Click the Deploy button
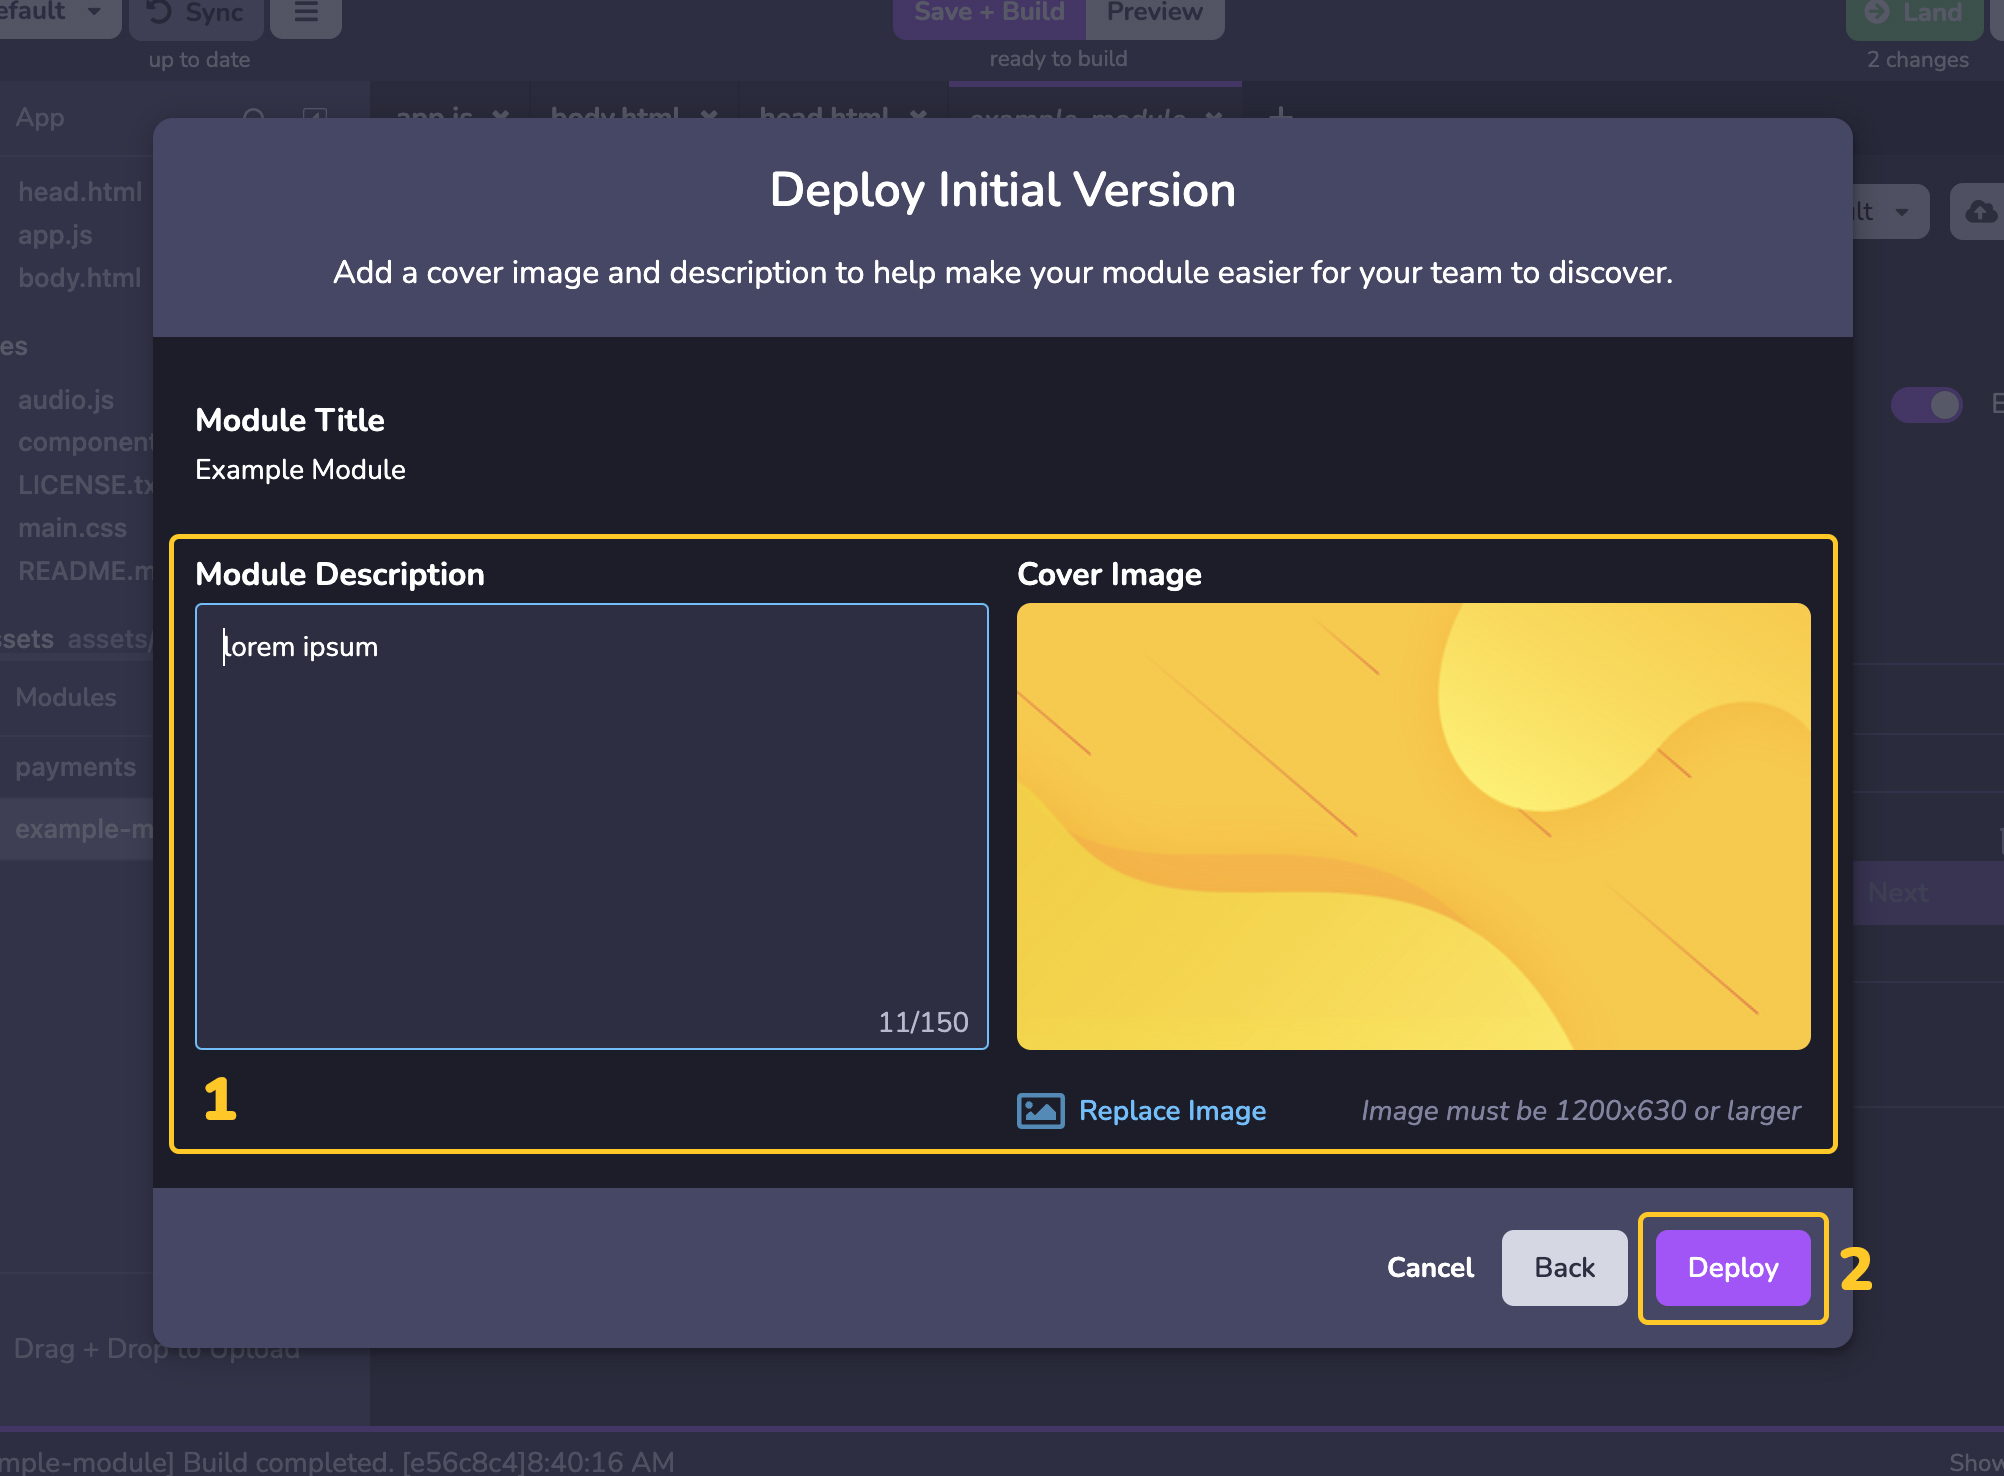The image size is (2004, 1476). click(1733, 1268)
